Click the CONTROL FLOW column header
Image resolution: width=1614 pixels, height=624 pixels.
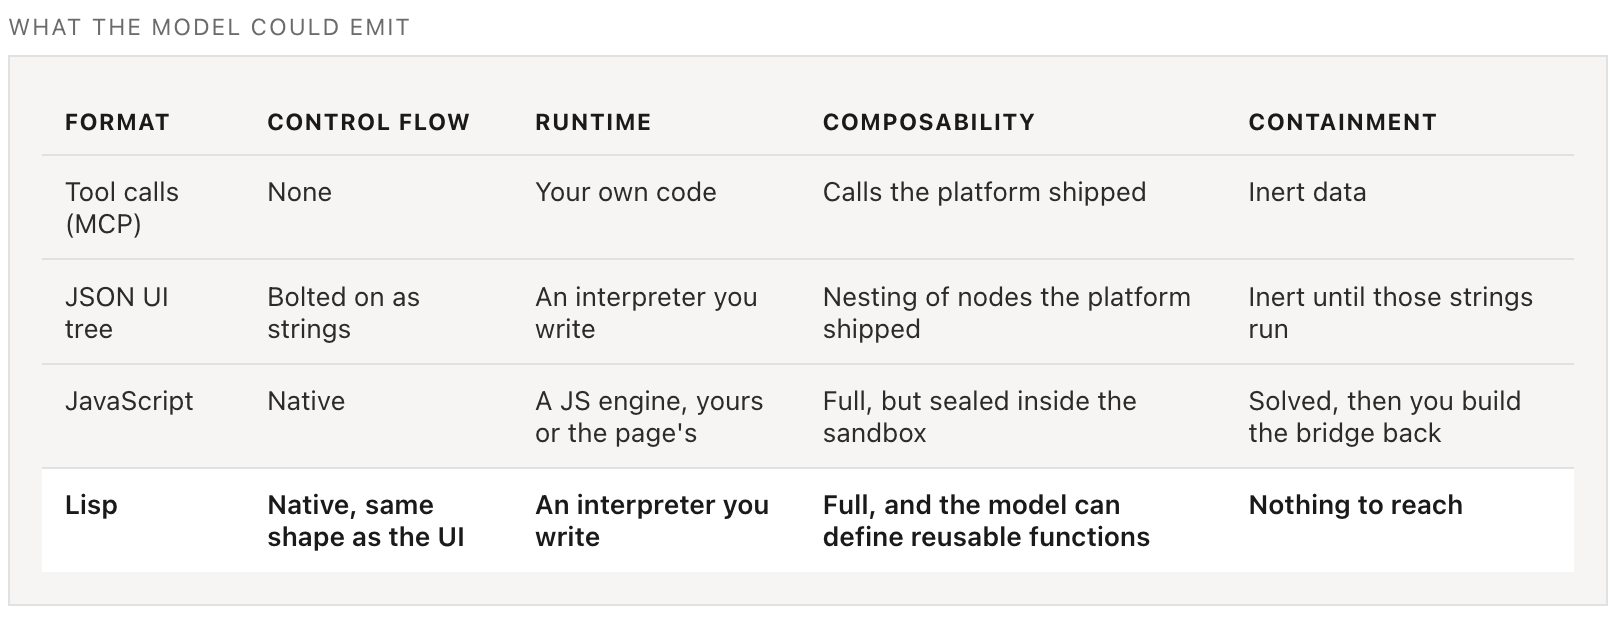click(x=368, y=122)
